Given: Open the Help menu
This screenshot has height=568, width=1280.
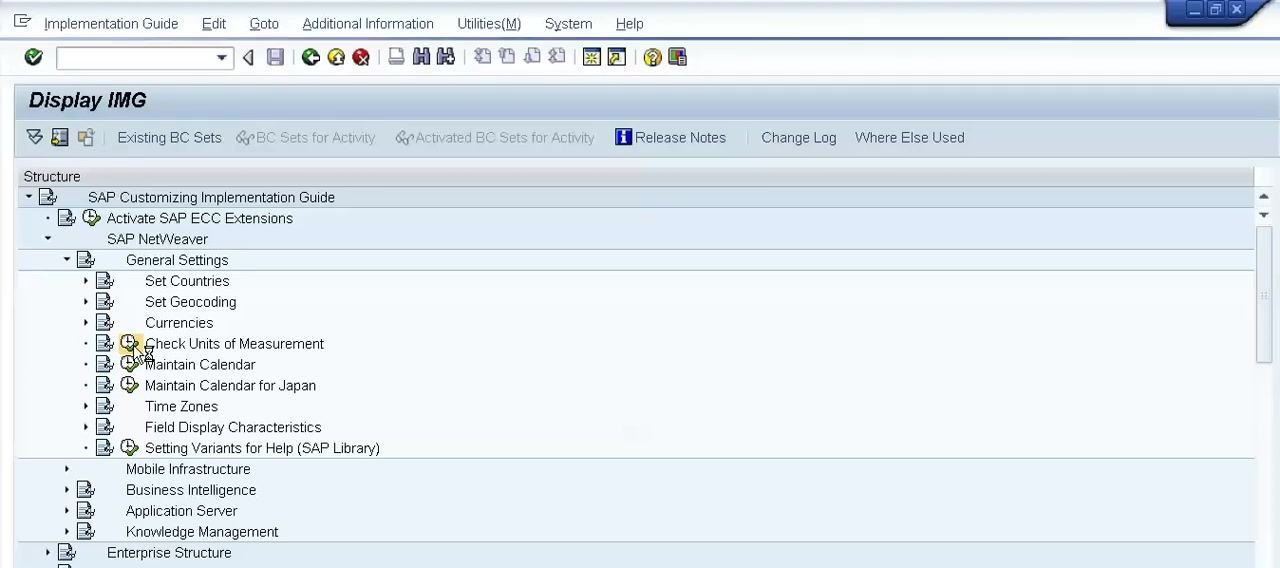Looking at the screenshot, I should (629, 23).
